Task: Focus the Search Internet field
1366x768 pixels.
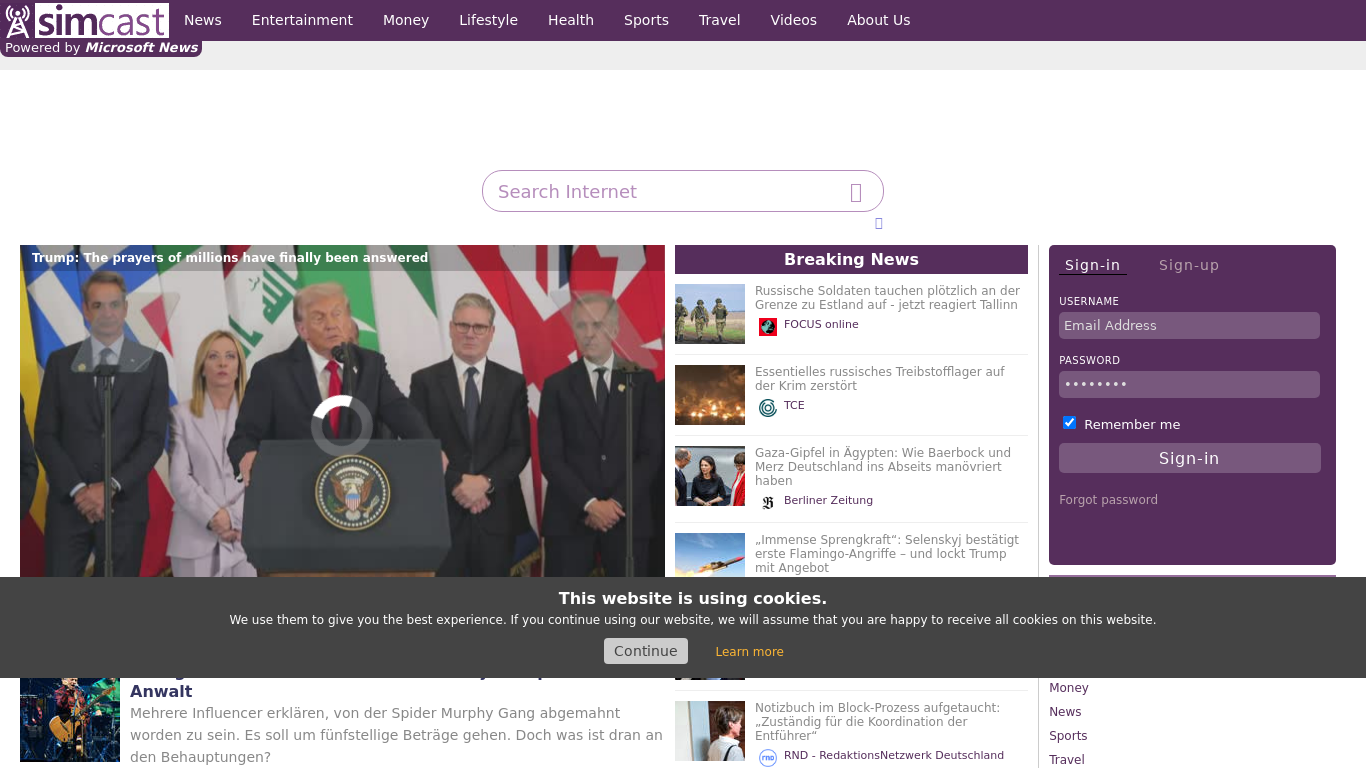Action: coord(665,192)
